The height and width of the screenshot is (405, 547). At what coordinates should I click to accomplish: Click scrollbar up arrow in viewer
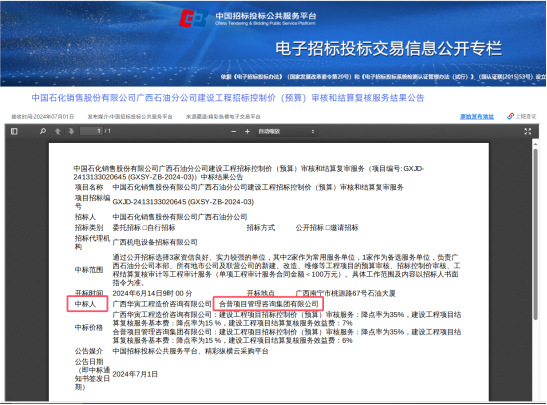point(535,143)
